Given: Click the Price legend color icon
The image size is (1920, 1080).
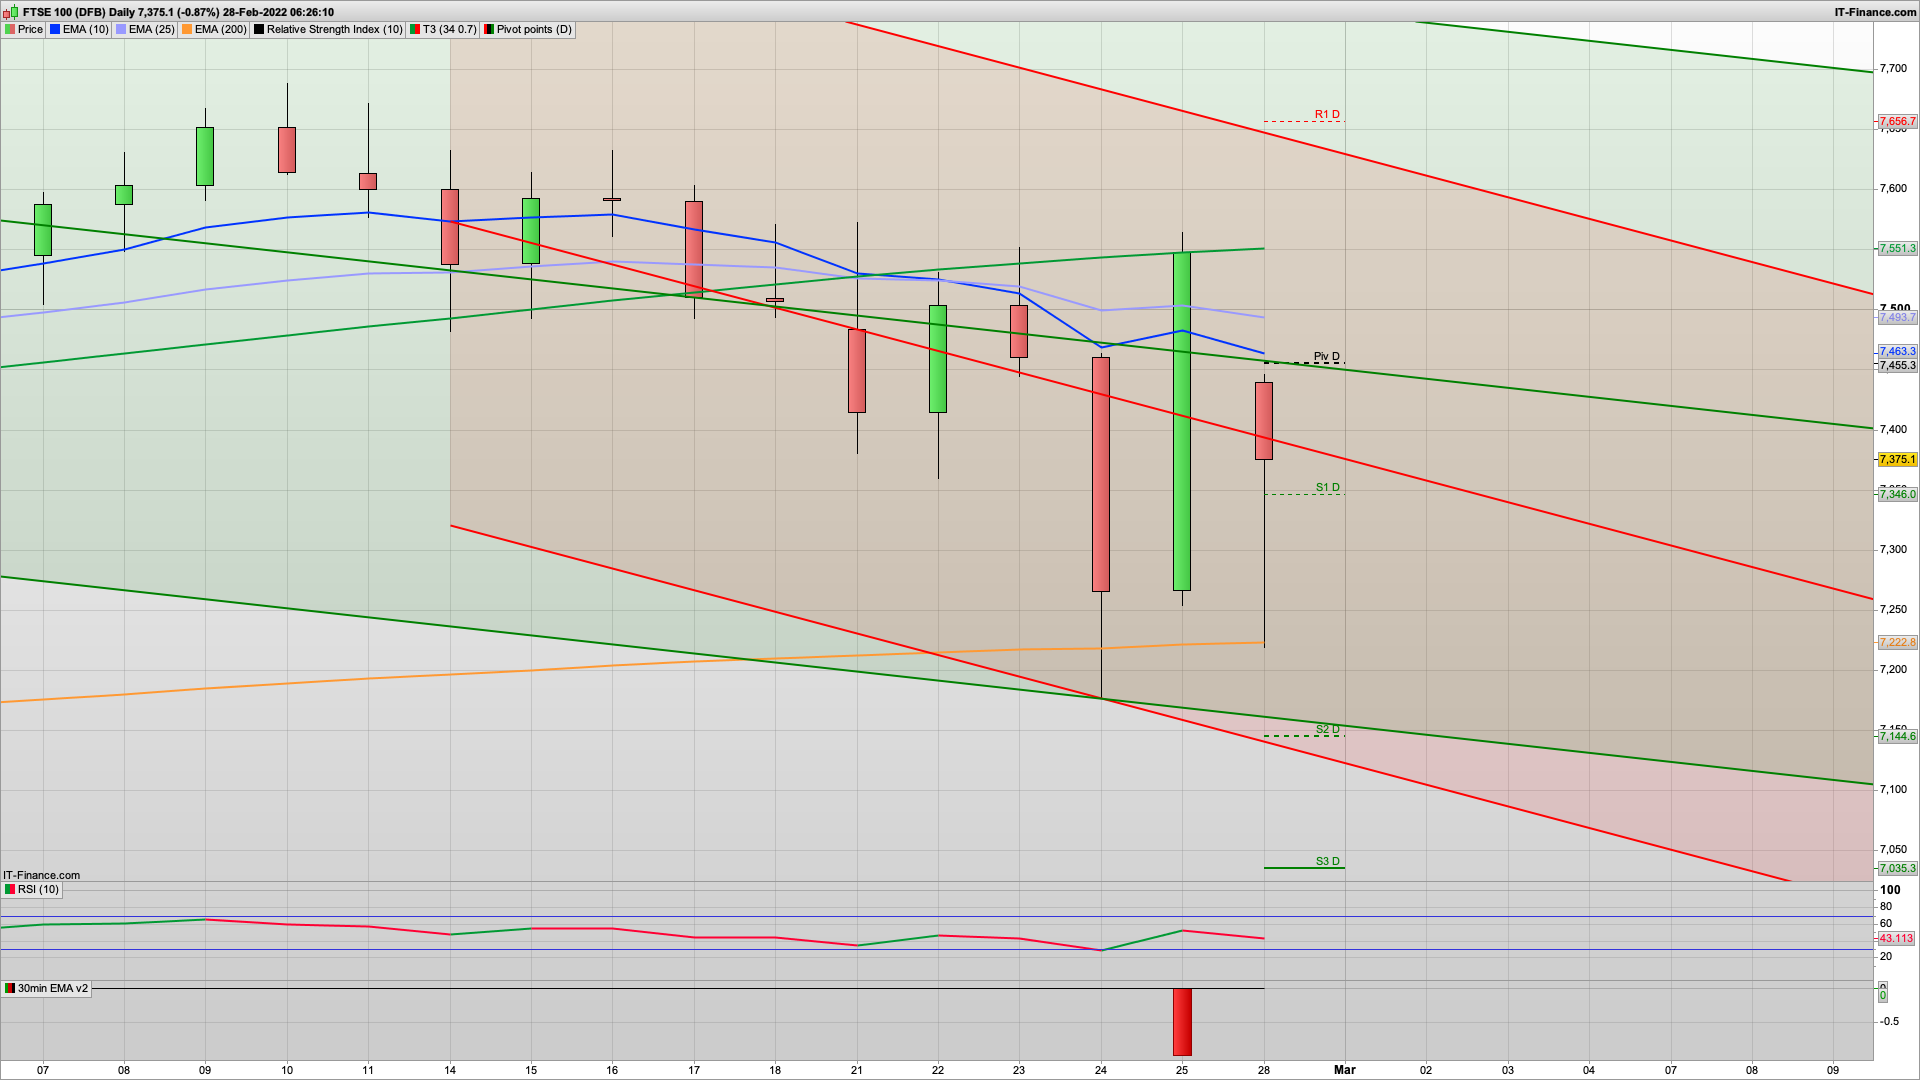Looking at the screenshot, I should tap(10, 29).
